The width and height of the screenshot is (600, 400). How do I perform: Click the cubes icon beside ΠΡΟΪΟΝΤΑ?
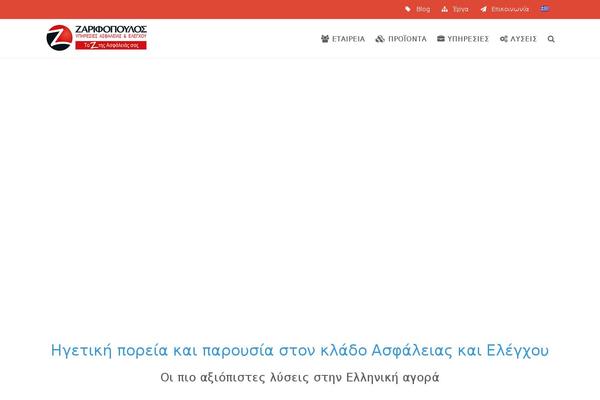[380, 39]
